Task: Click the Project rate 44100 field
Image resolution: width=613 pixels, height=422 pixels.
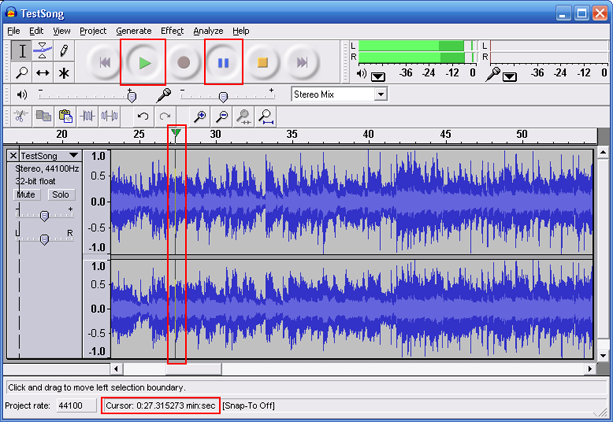Action: pyautogui.click(x=76, y=406)
